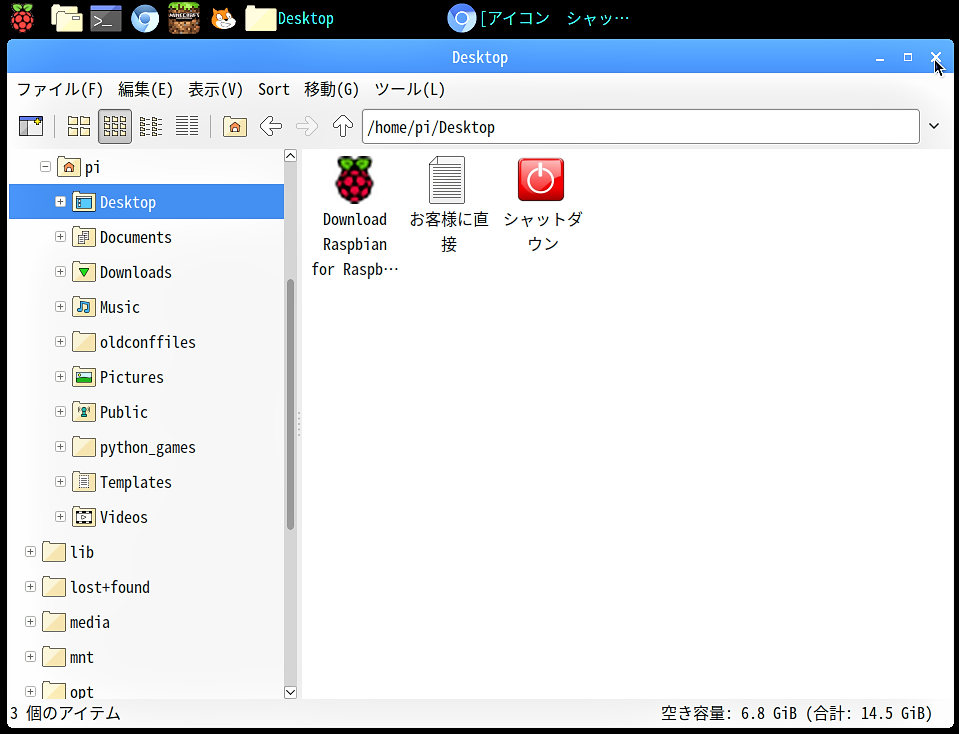Expand the Pictures tree node
This screenshot has width=959, height=734.
pos(60,376)
